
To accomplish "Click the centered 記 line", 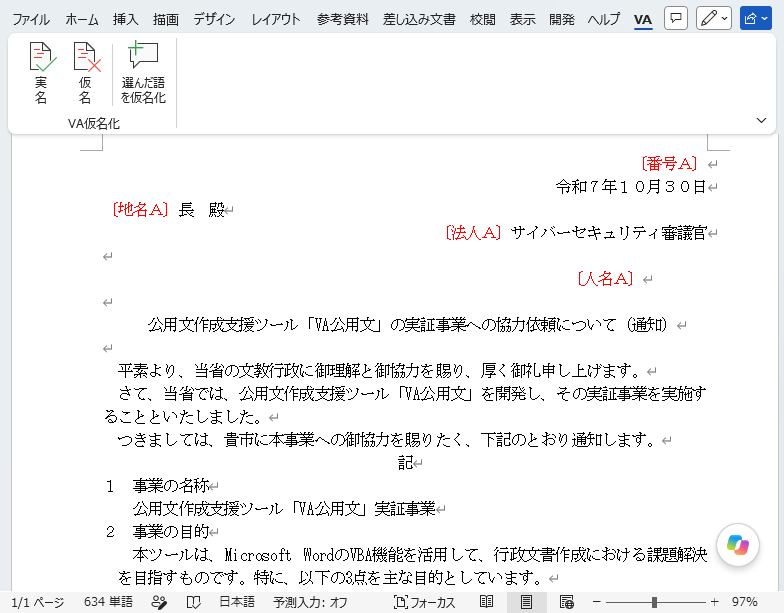I will tap(406, 462).
